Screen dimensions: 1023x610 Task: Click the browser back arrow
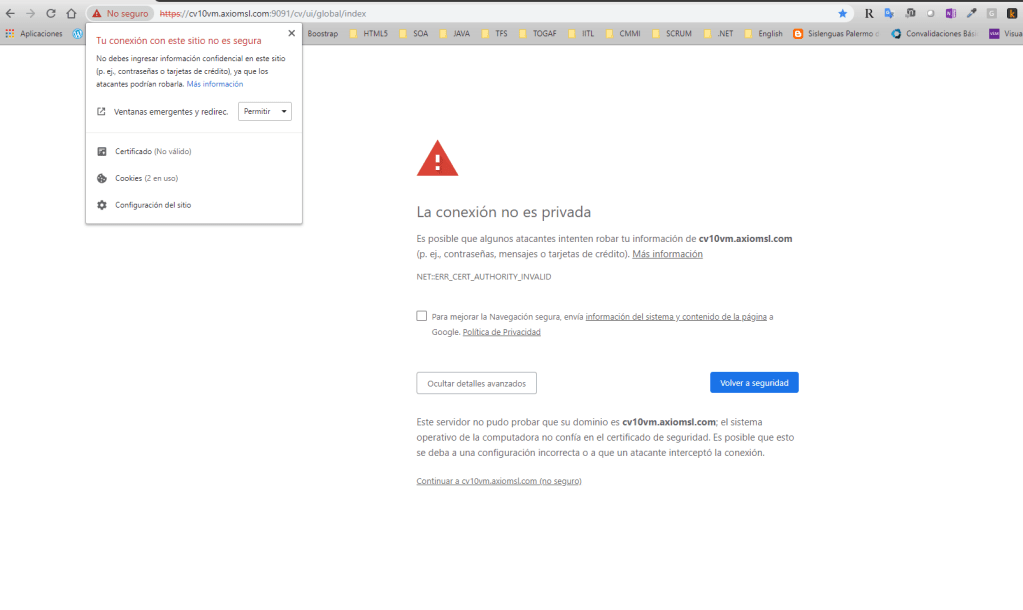pos(10,13)
